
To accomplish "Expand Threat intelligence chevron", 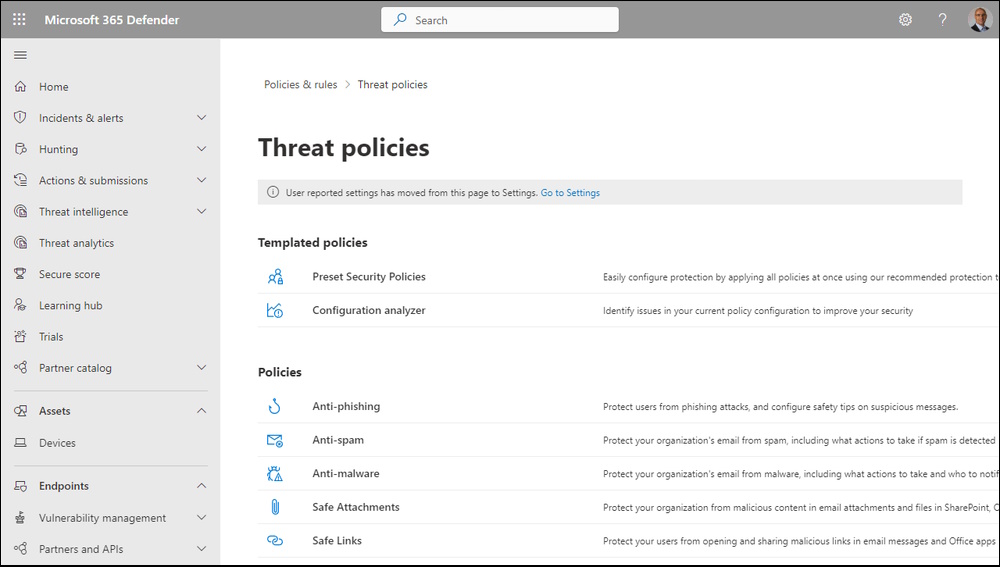I will (x=202, y=211).
